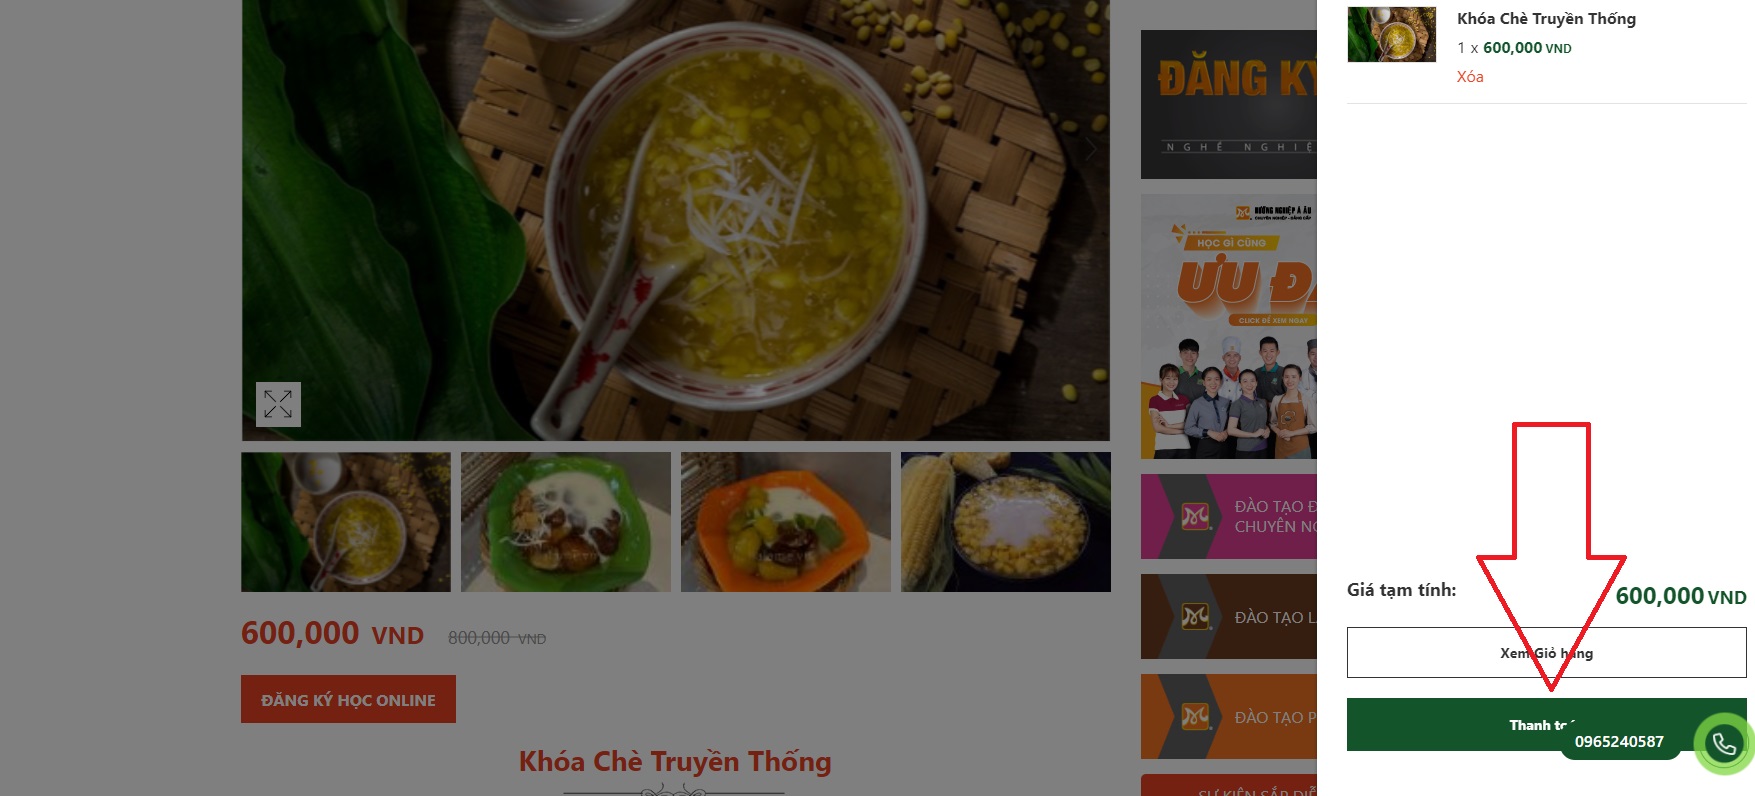Select the corn dessert thumbnail

(x=1006, y=522)
